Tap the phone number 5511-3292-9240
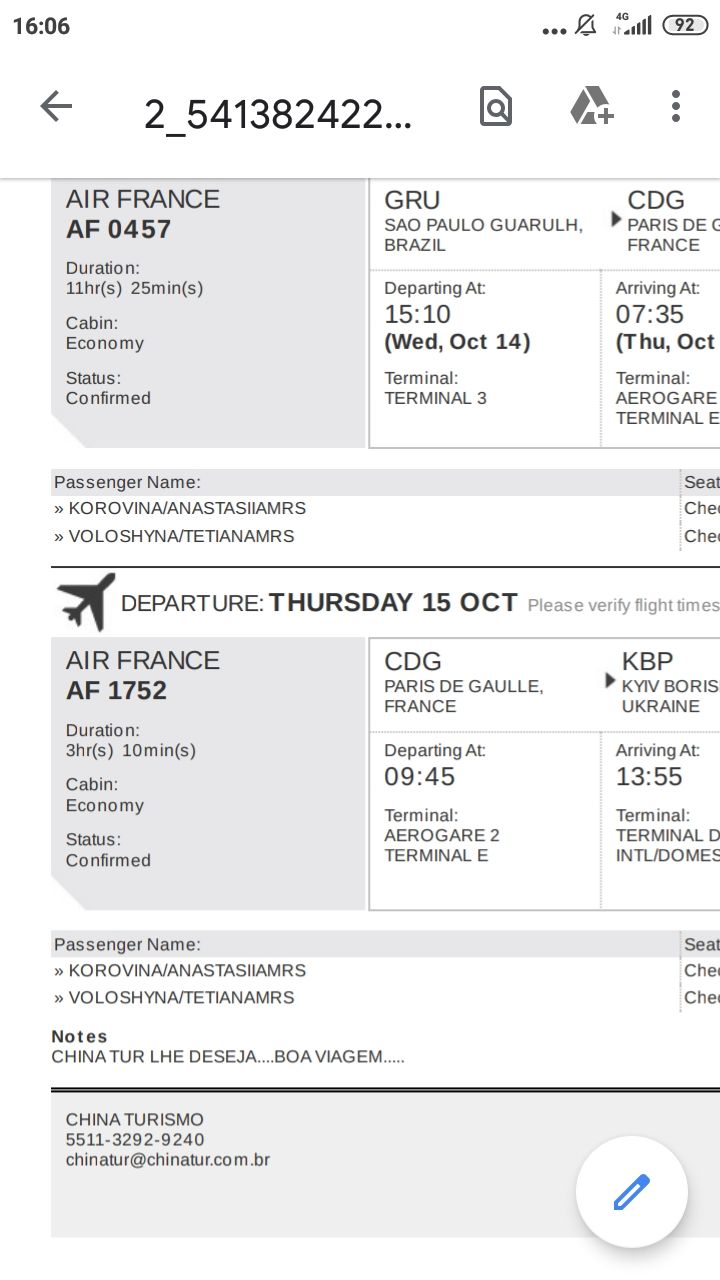 (135, 1140)
